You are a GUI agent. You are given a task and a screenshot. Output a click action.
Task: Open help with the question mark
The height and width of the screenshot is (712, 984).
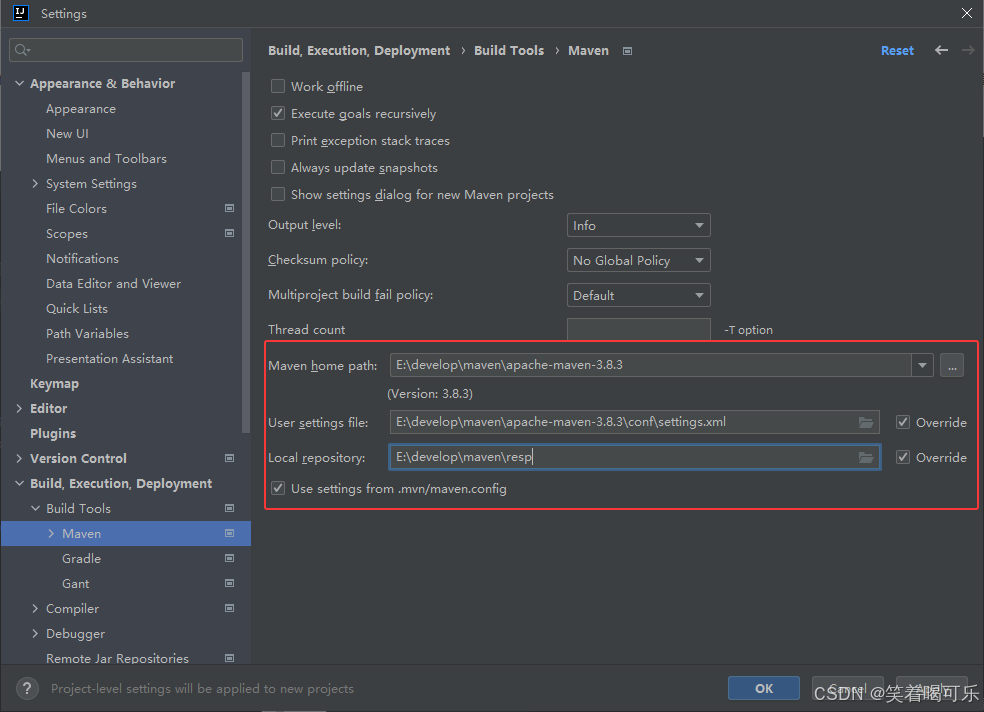(x=27, y=689)
